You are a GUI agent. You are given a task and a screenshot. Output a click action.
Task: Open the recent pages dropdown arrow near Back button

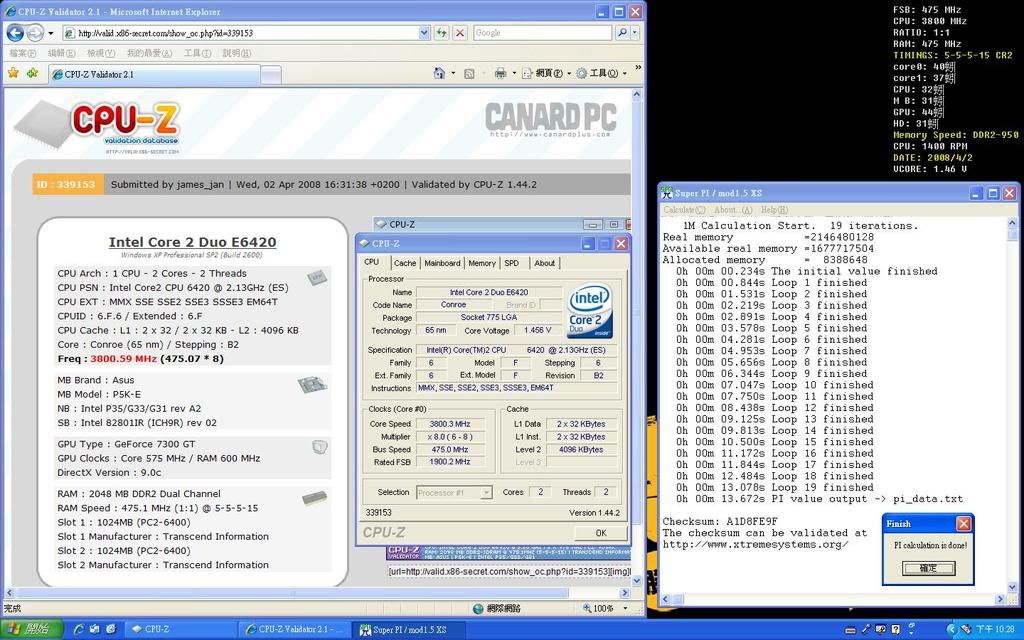click(x=50, y=33)
